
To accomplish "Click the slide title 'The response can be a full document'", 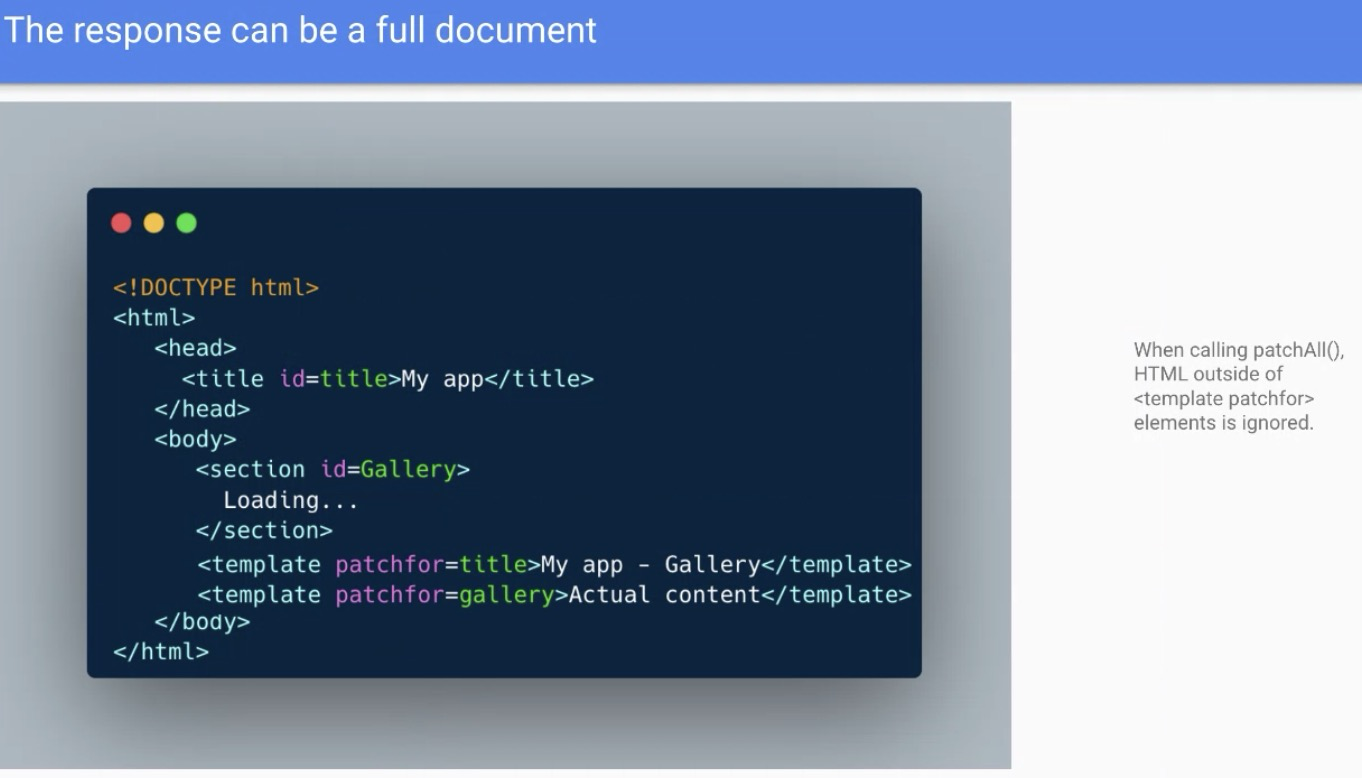I will pyautogui.click(x=300, y=30).
